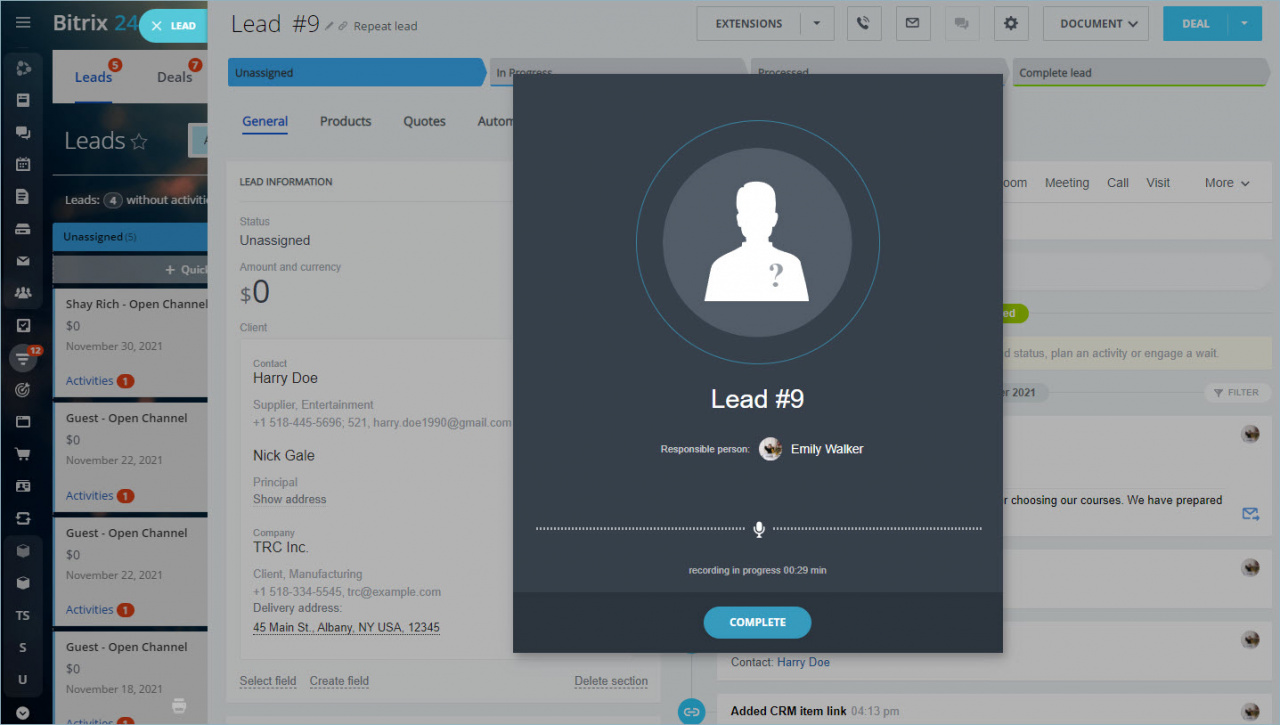The width and height of the screenshot is (1280, 725).
Task: Click the forwarded mail icon in timeline email entry
Action: click(1250, 513)
